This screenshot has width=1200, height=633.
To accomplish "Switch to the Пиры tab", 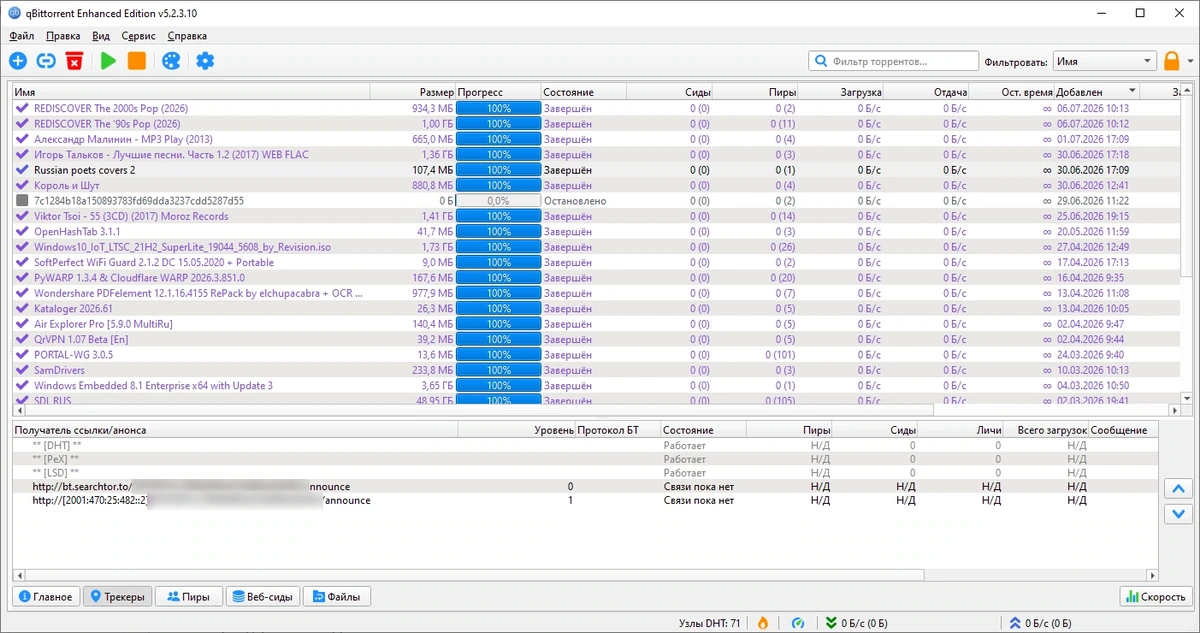I will (x=189, y=597).
